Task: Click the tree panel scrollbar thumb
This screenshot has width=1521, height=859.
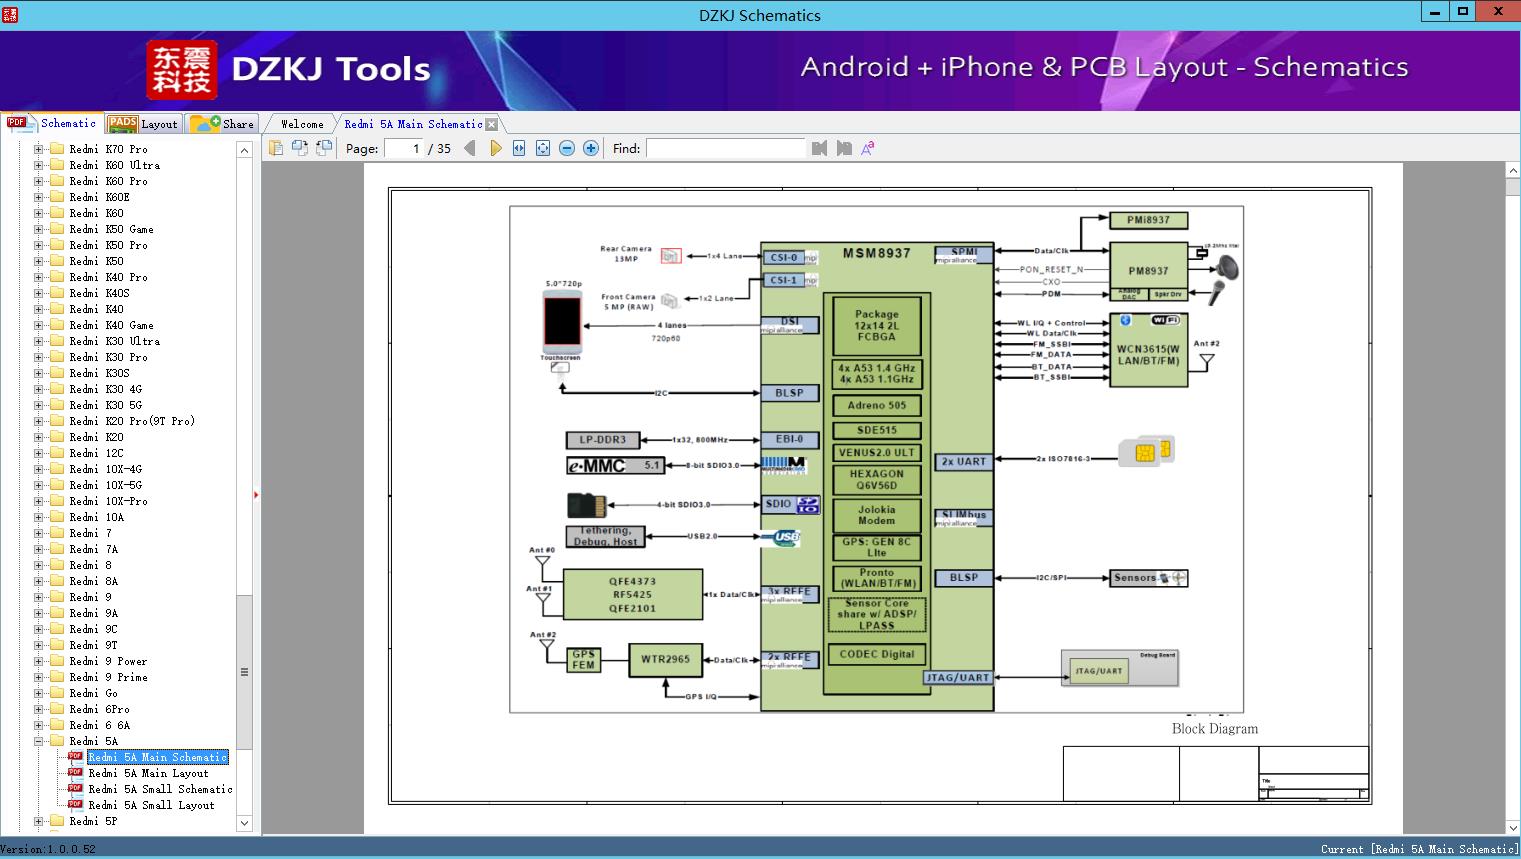Action: [x=244, y=672]
